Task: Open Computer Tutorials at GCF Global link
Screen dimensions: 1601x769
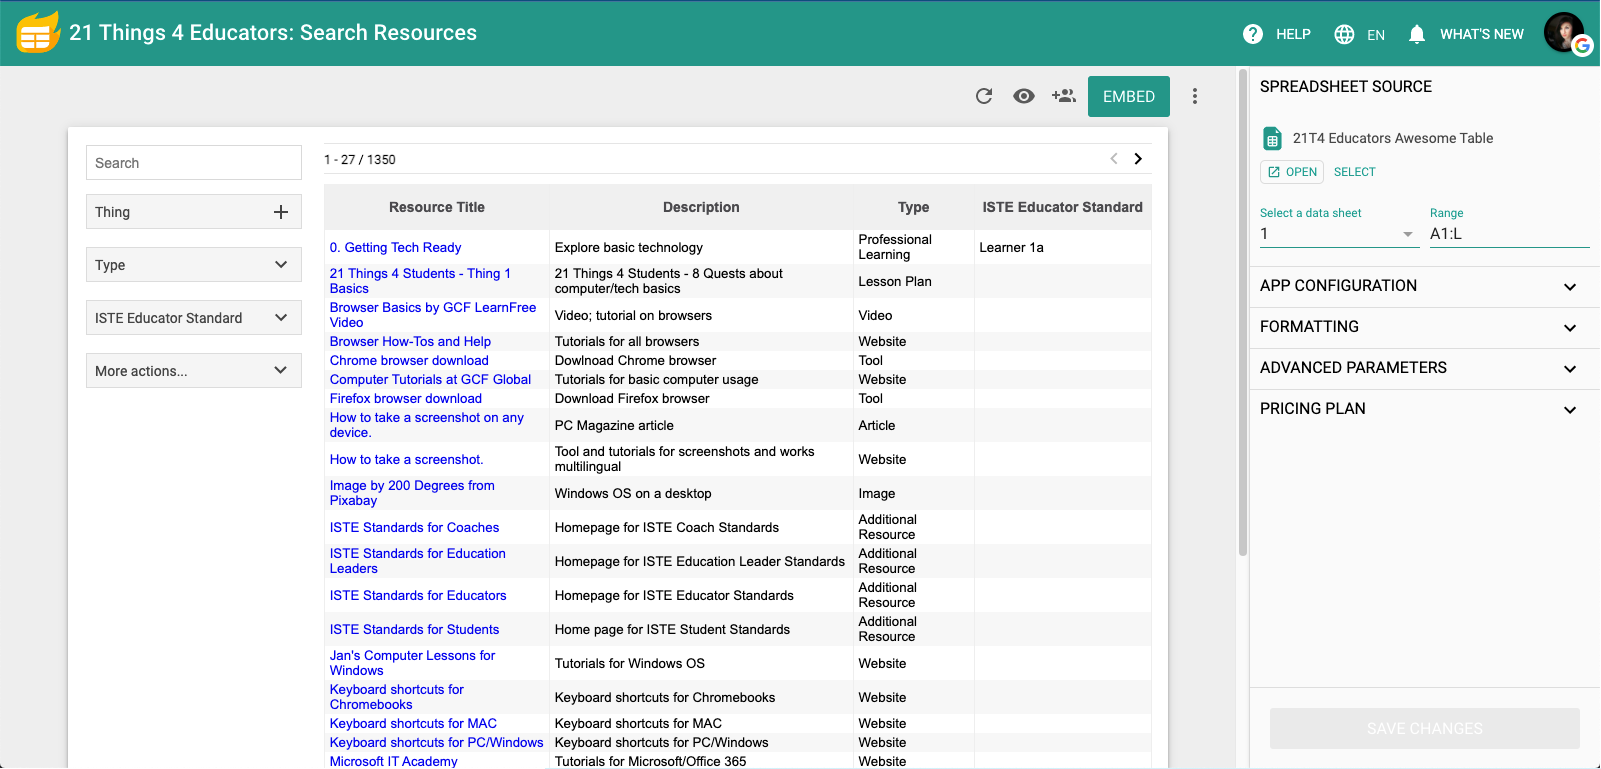Action: pyautogui.click(x=430, y=380)
